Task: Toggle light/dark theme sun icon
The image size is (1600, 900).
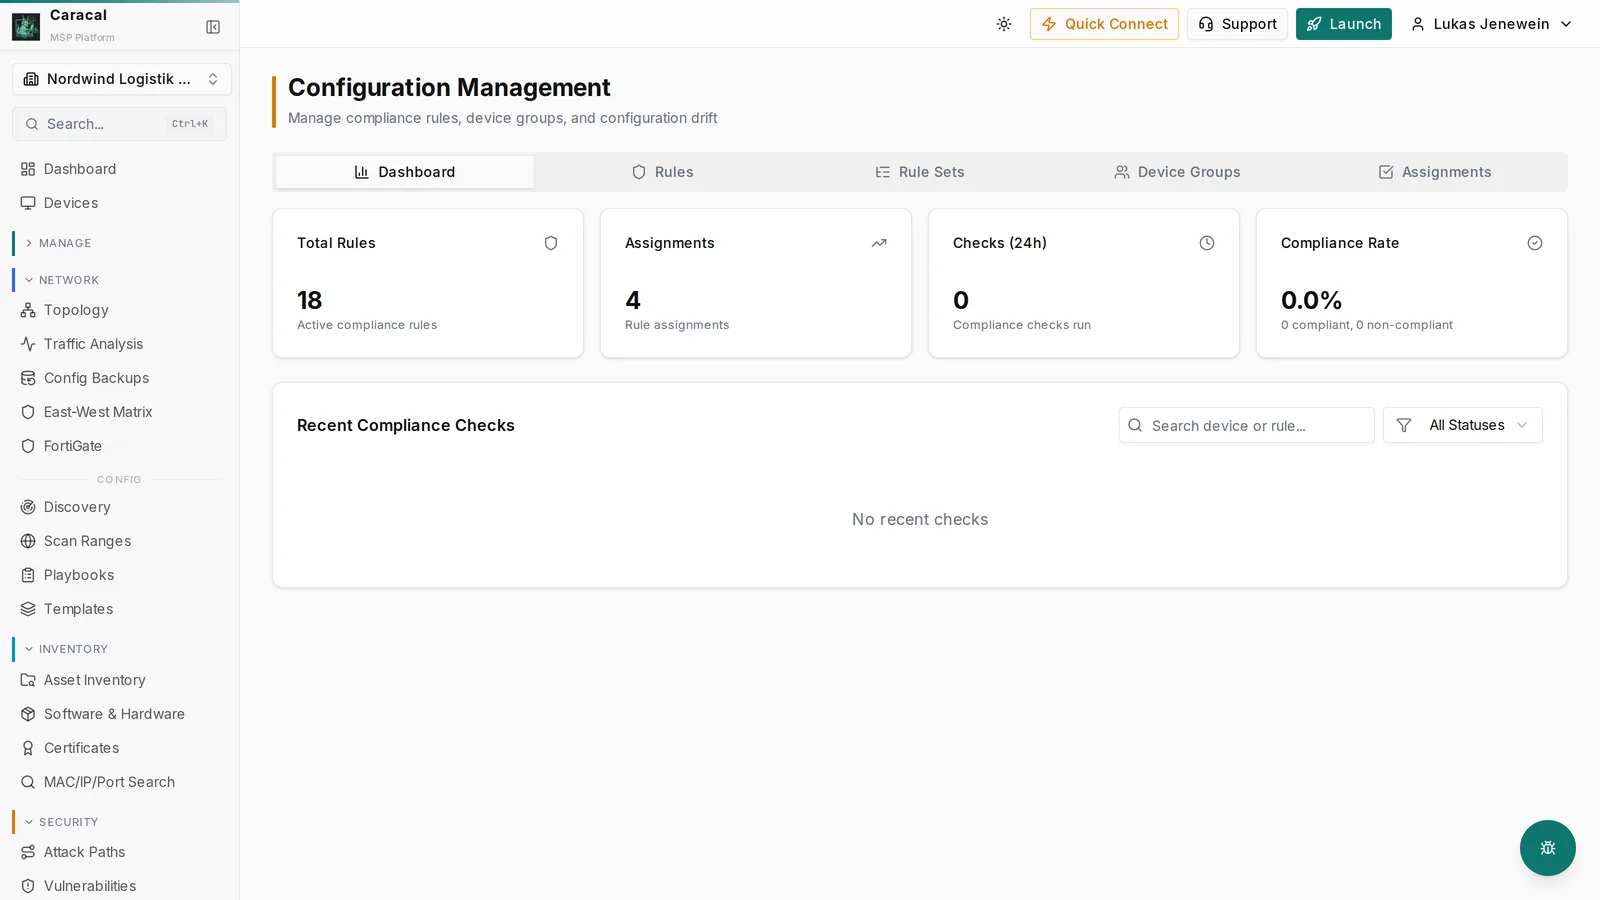Action: pos(1004,24)
